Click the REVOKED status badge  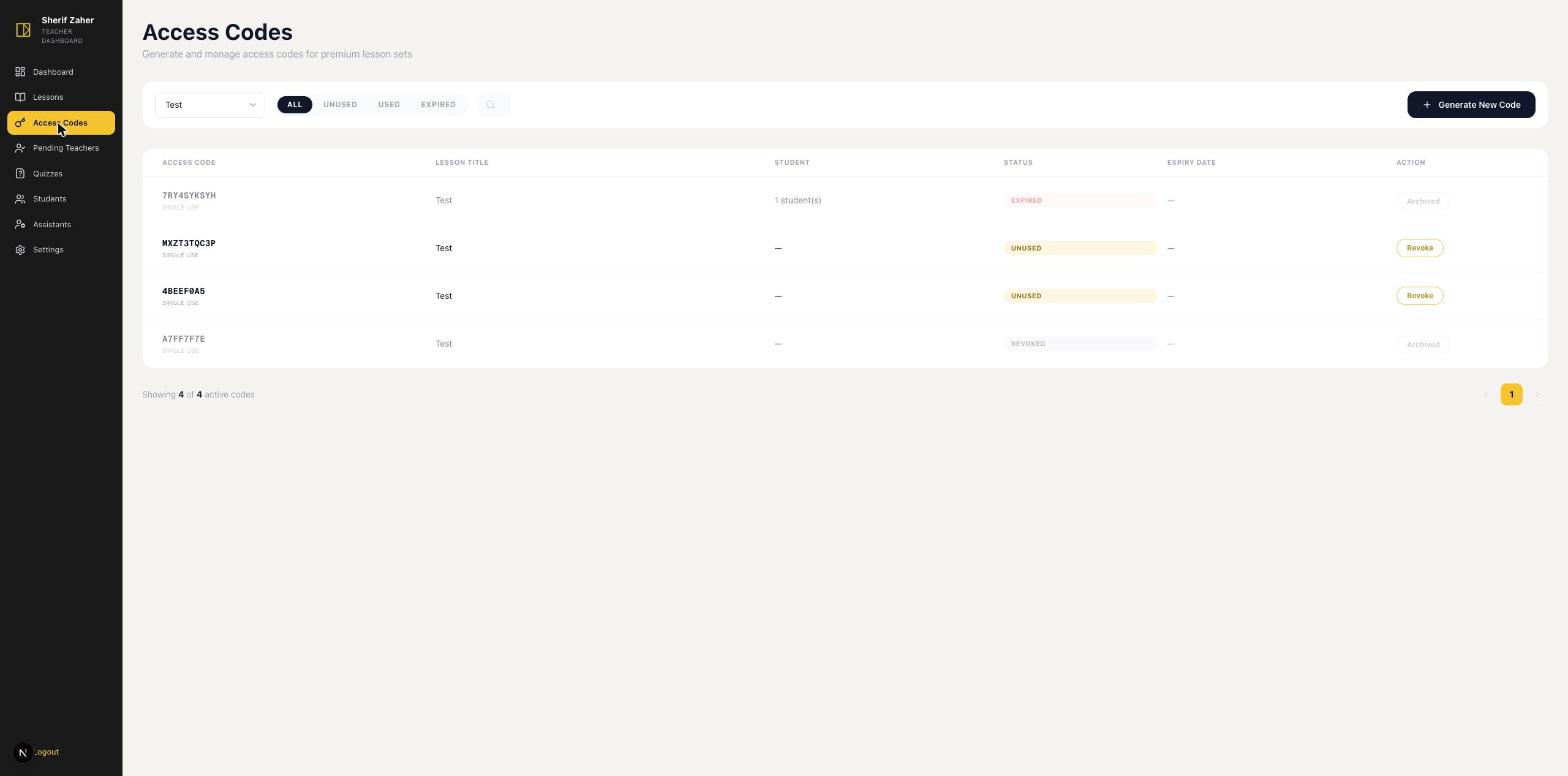1080,344
